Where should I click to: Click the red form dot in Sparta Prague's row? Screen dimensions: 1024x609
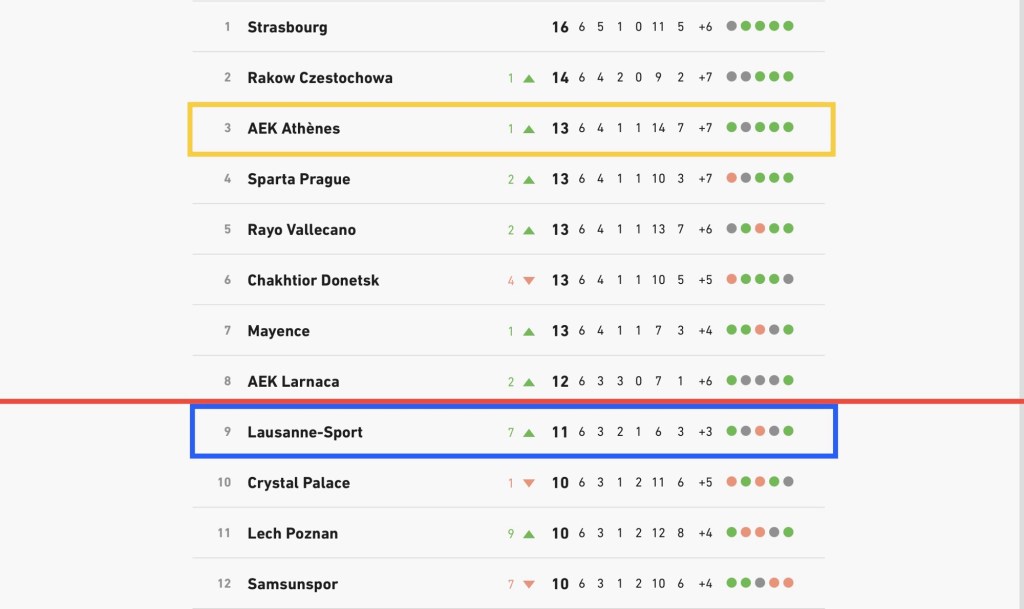732,179
